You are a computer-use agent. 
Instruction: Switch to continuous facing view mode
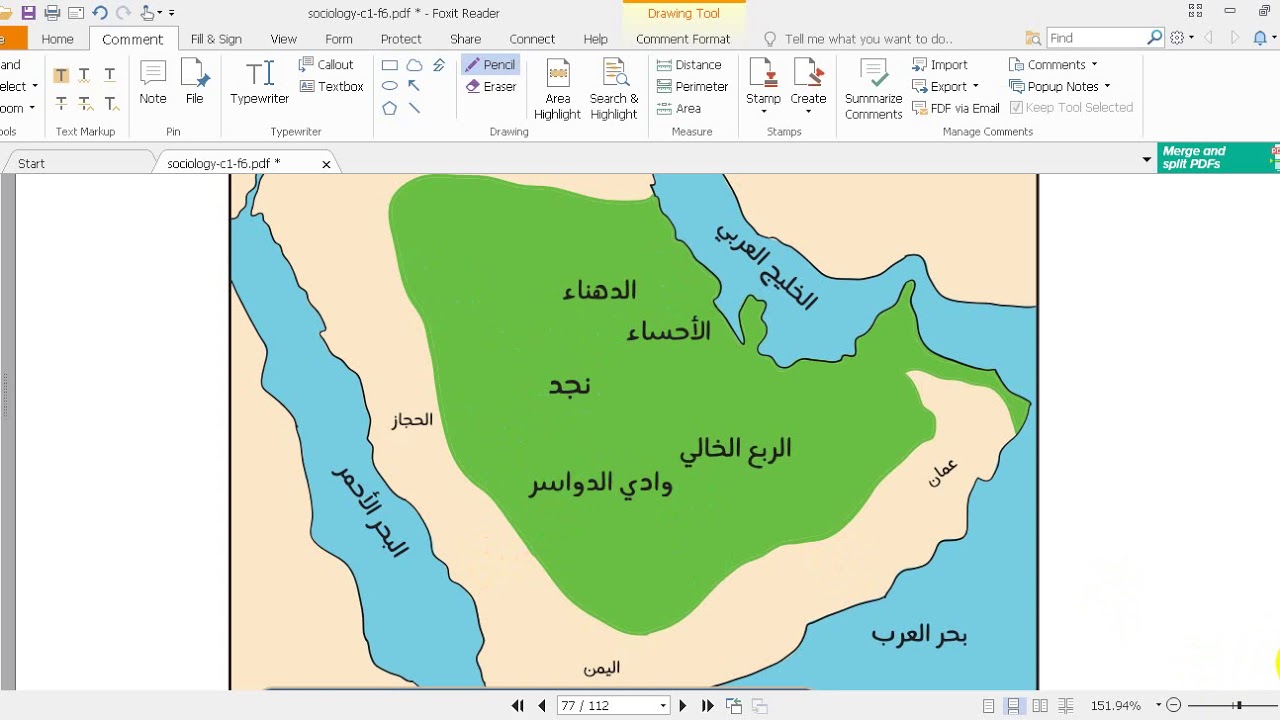tap(1066, 705)
